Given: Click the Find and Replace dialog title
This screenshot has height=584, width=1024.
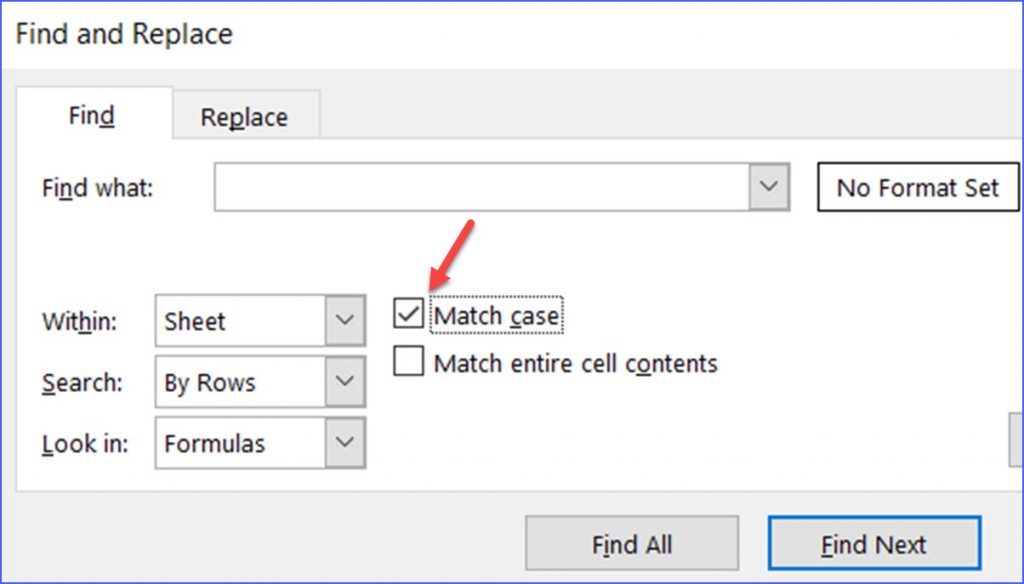Looking at the screenshot, I should 123,33.
